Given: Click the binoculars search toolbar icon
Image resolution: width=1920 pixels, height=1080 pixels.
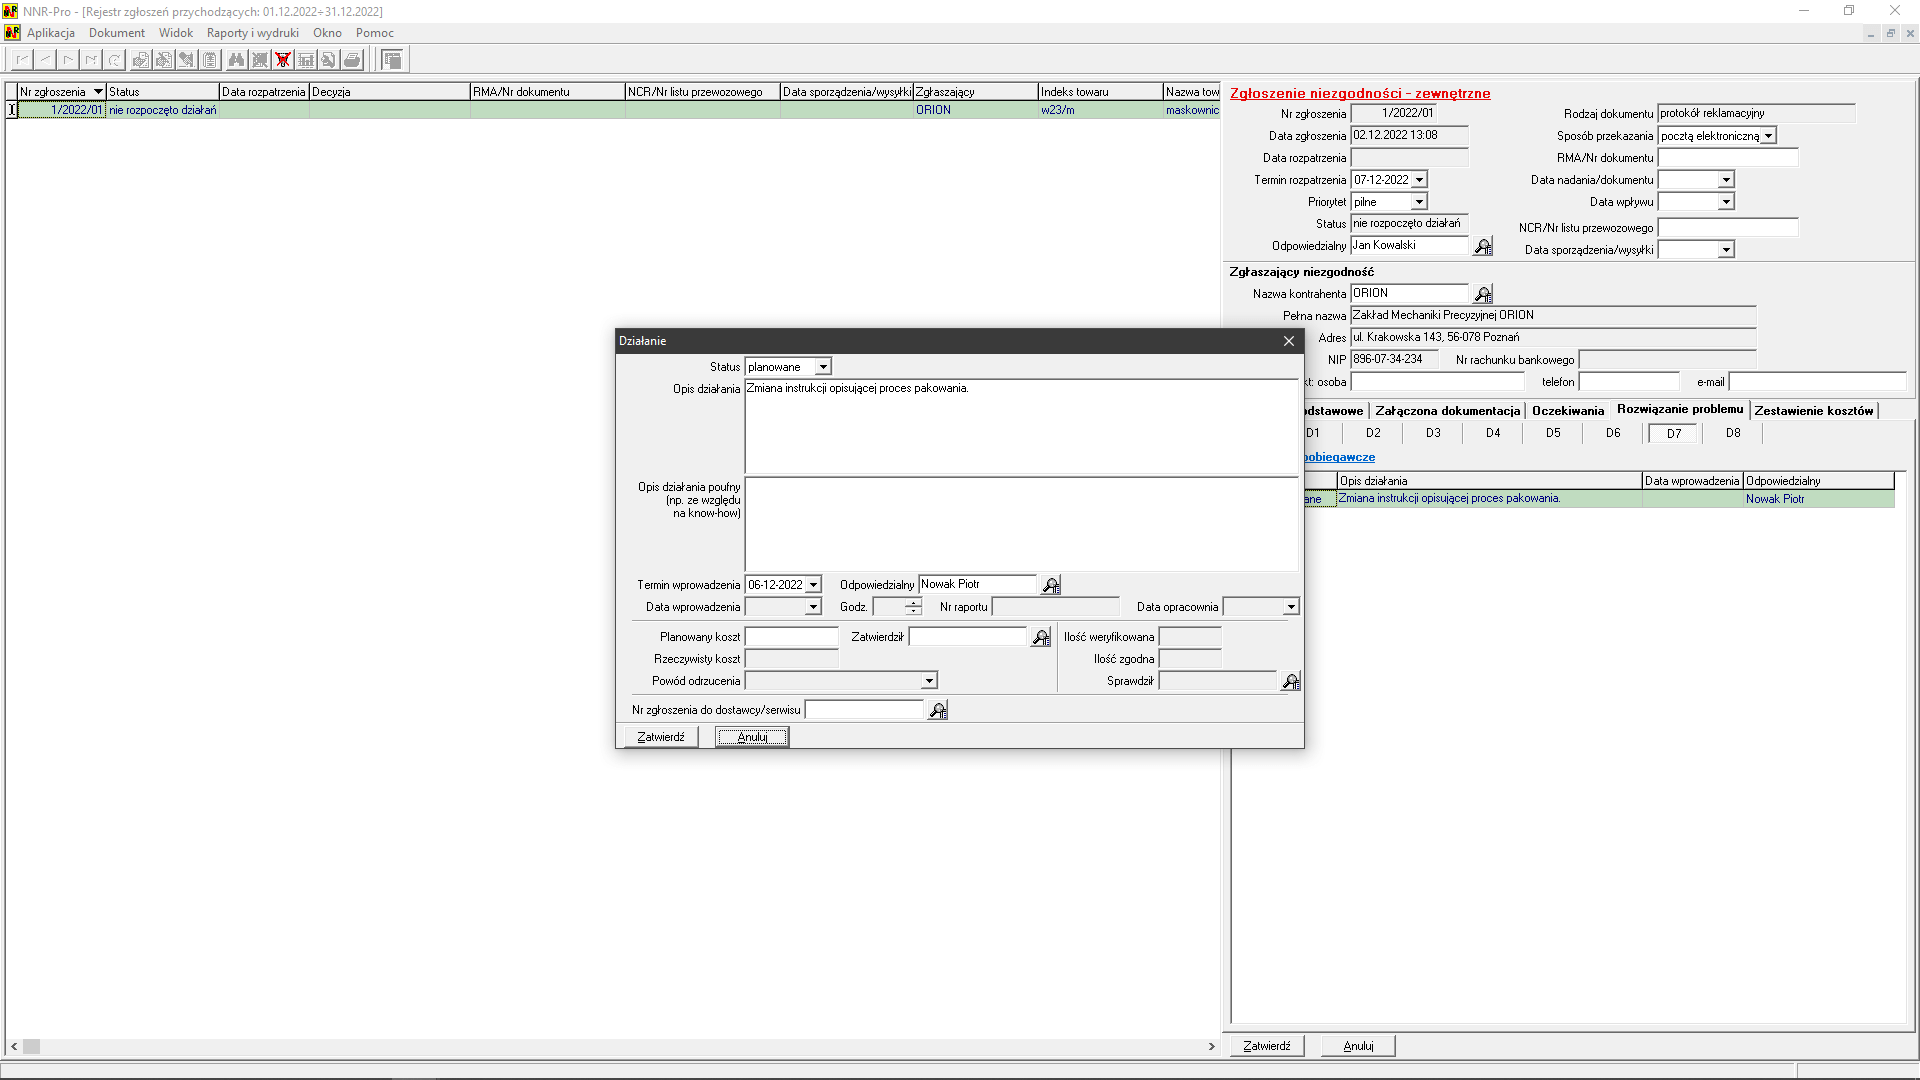Looking at the screenshot, I should coord(236,60).
